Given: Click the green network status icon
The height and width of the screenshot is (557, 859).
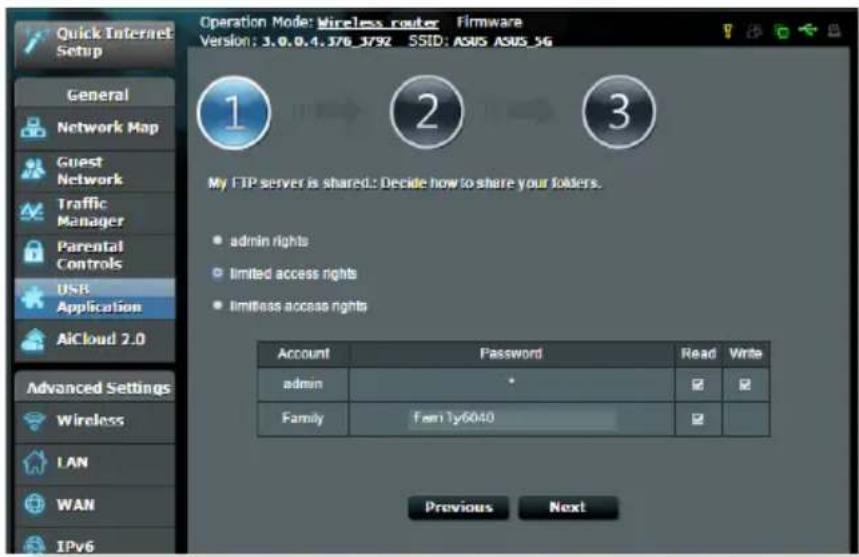Looking at the screenshot, I should [782, 31].
